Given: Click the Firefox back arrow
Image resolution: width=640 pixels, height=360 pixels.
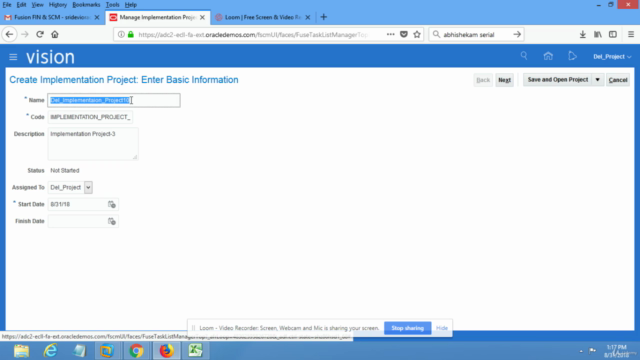Looking at the screenshot, I should (9, 35).
